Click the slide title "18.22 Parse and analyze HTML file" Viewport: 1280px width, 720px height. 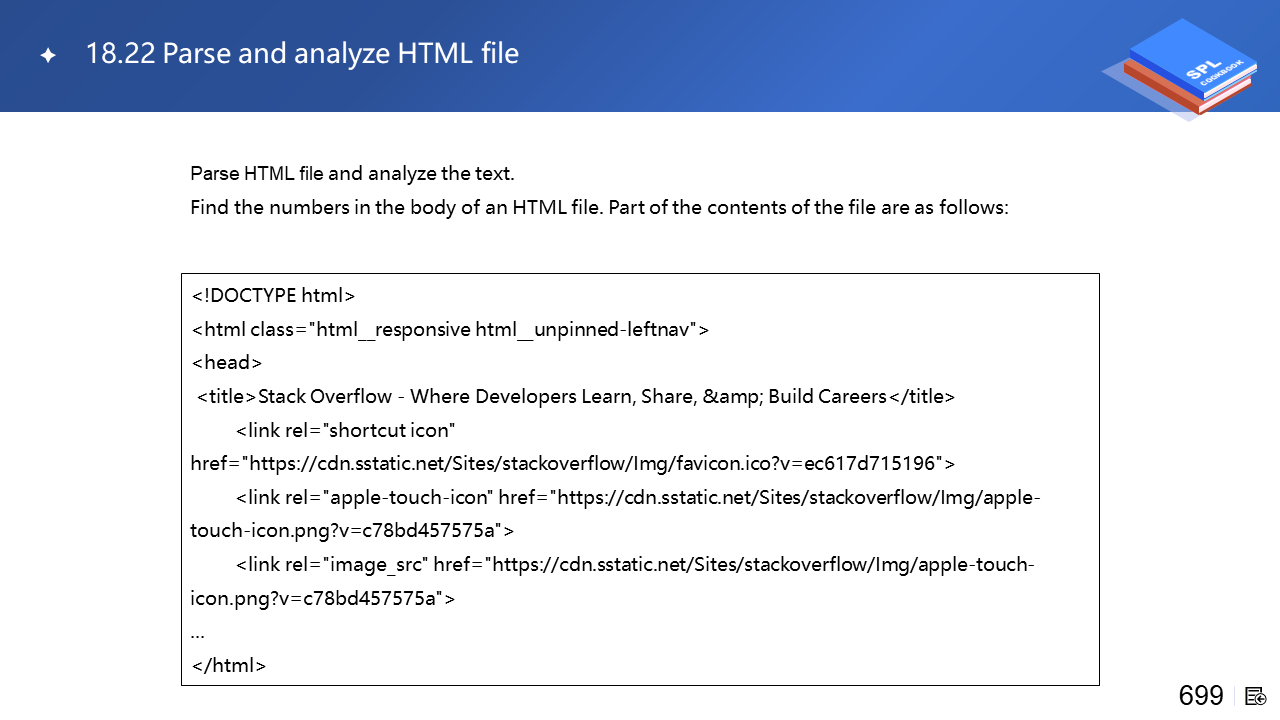click(x=302, y=53)
